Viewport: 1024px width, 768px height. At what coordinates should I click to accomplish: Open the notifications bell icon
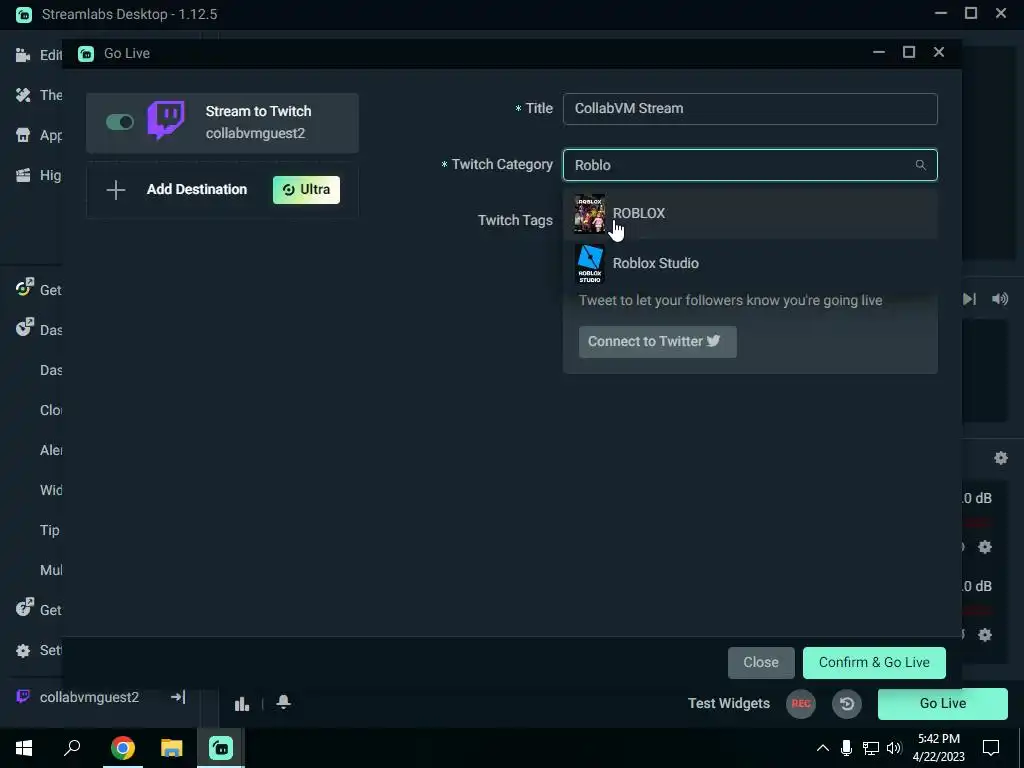[283, 703]
